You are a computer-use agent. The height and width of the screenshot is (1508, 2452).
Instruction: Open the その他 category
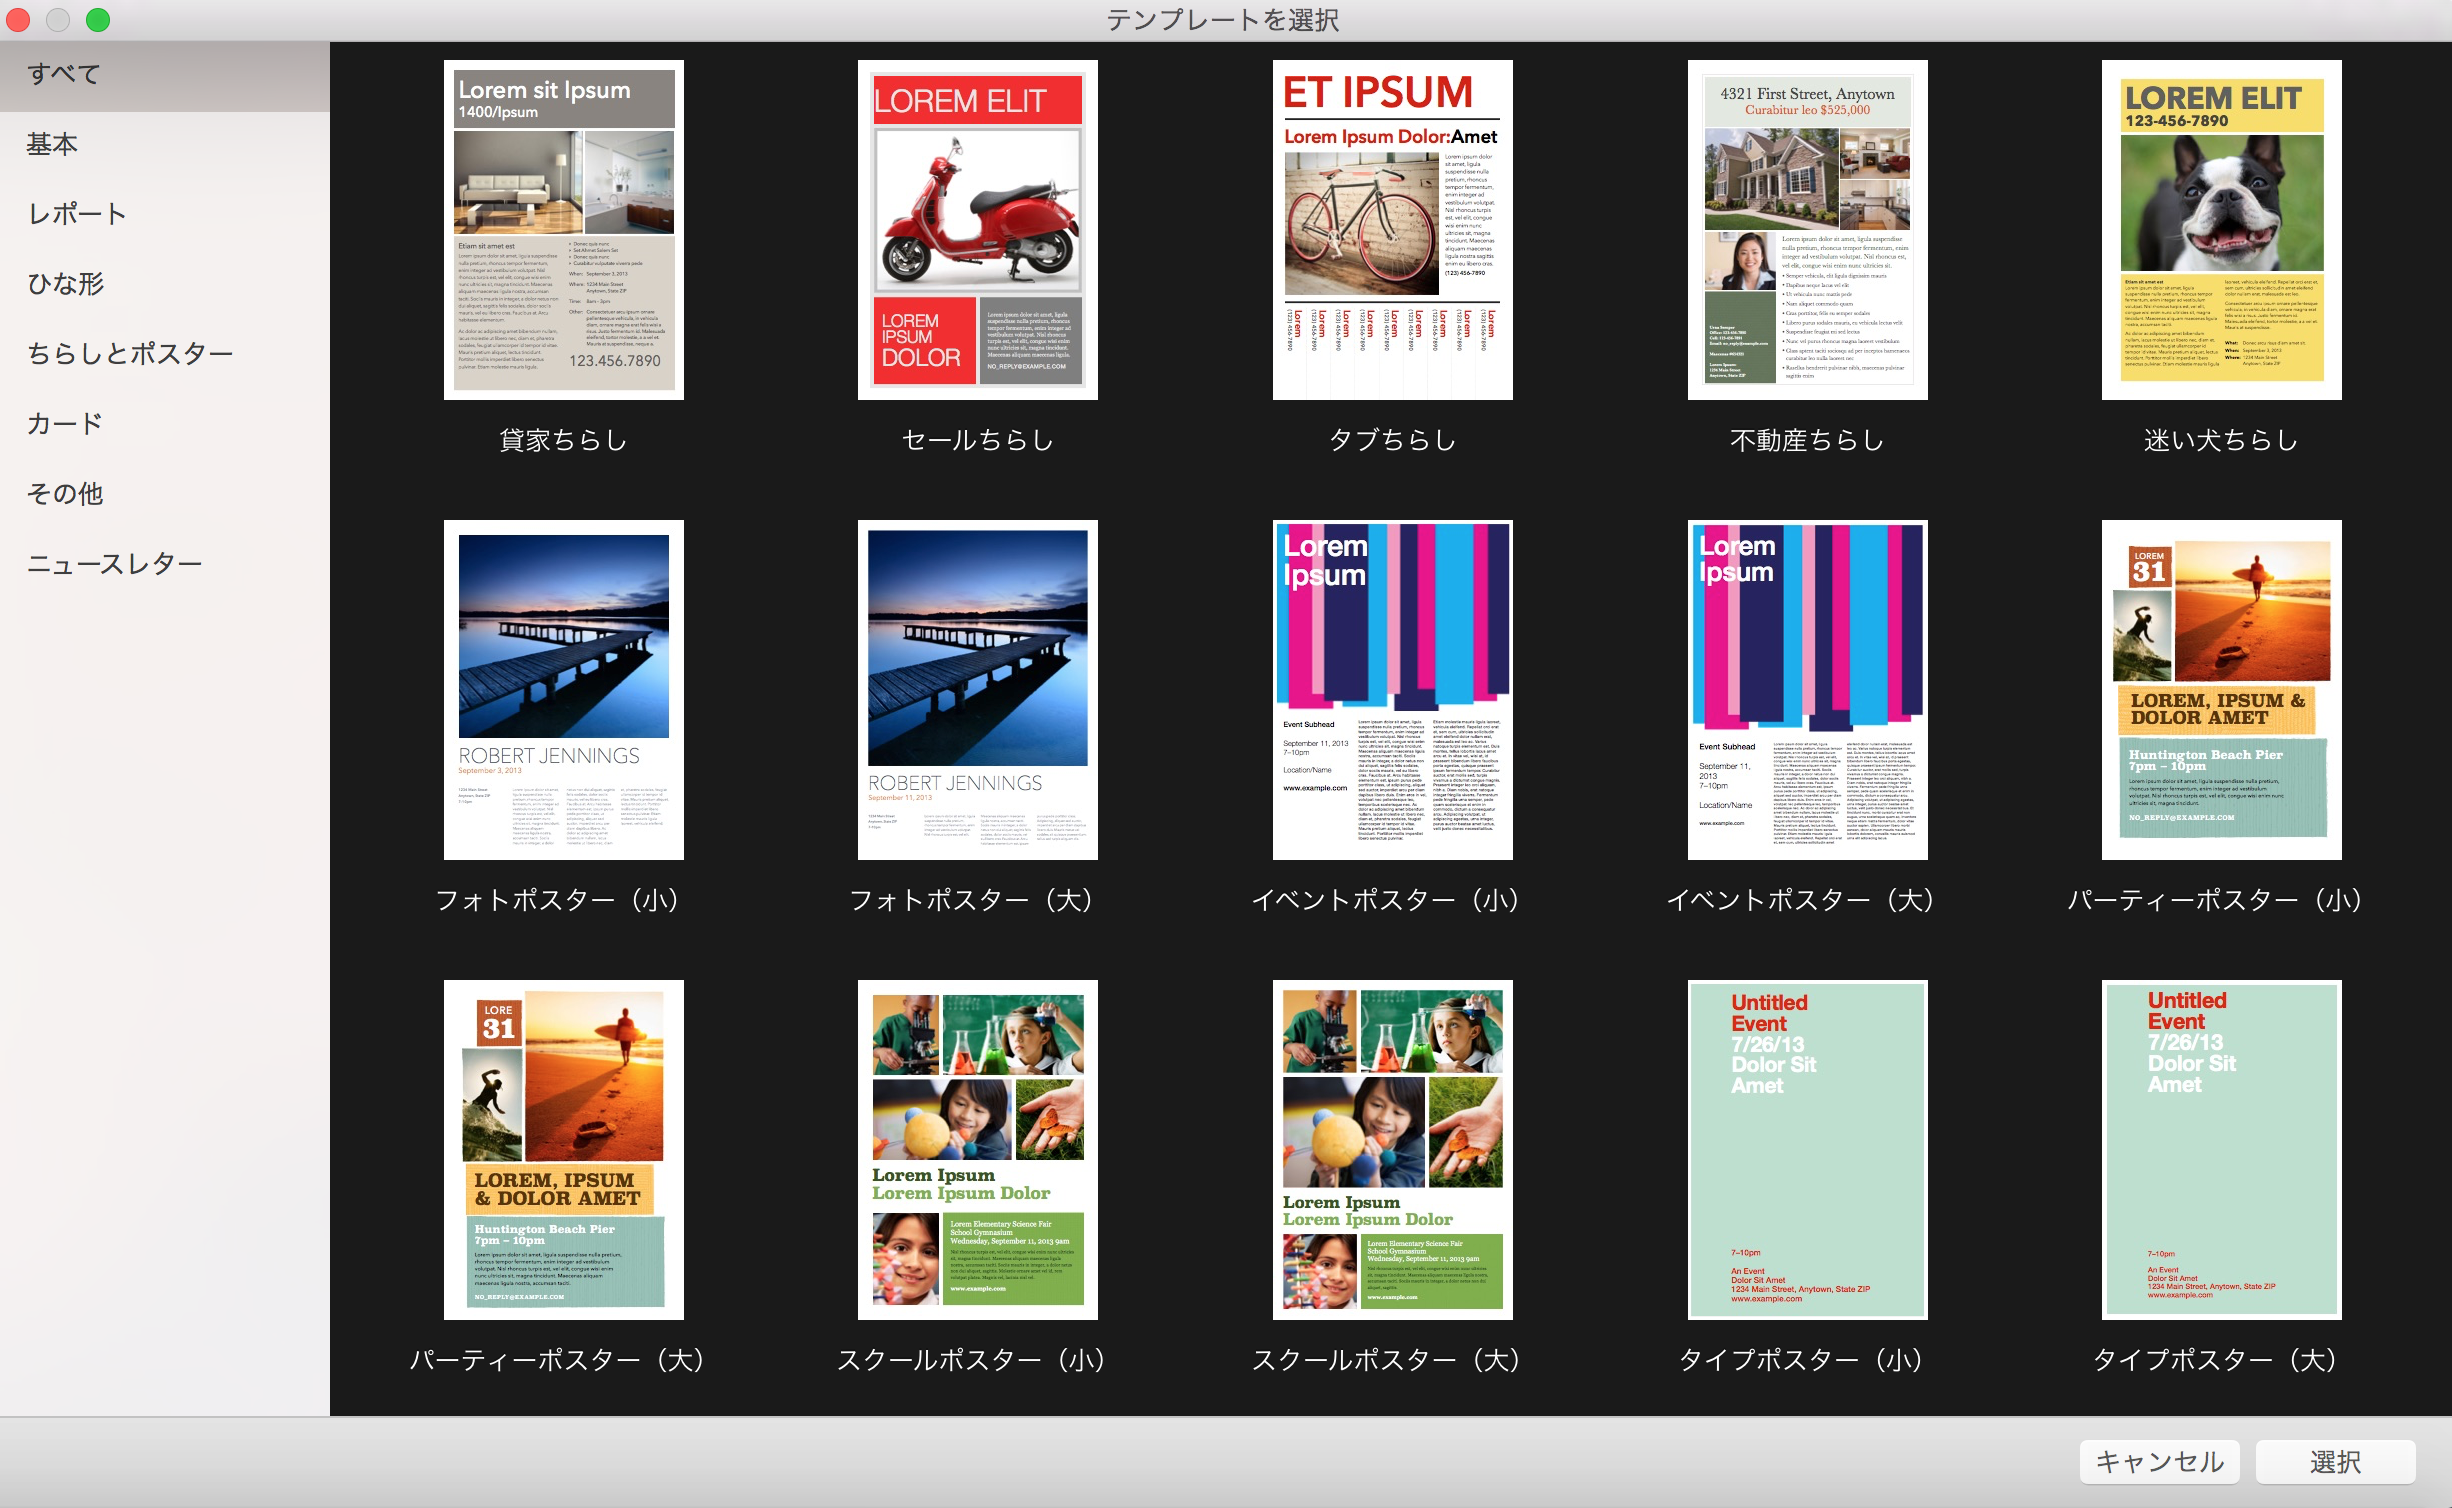(65, 492)
